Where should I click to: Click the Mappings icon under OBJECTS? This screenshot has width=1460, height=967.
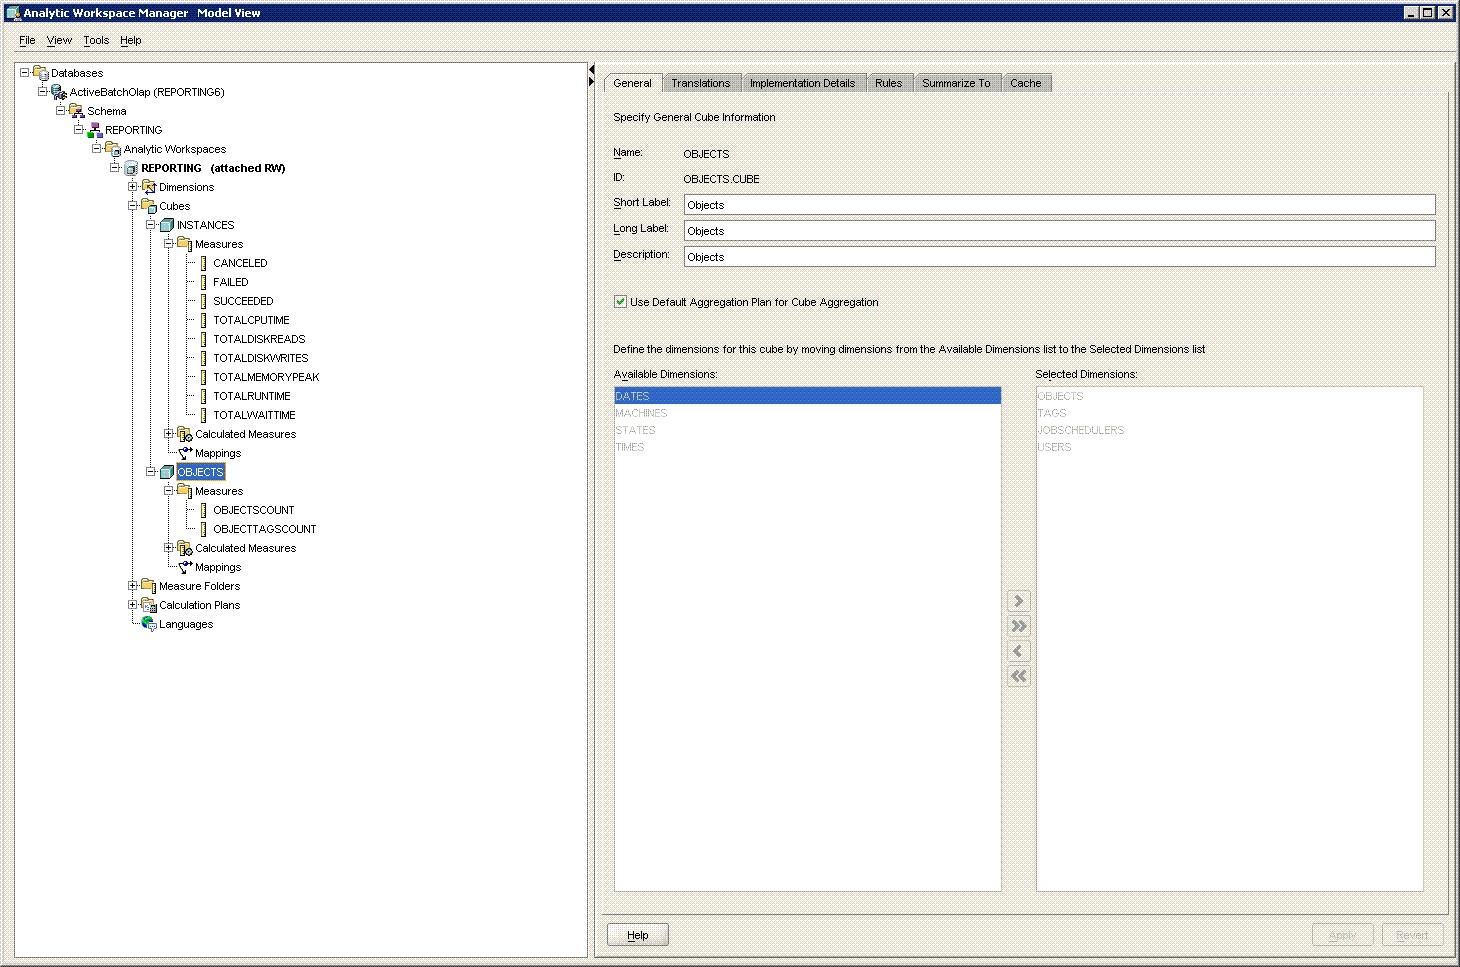tap(185, 567)
